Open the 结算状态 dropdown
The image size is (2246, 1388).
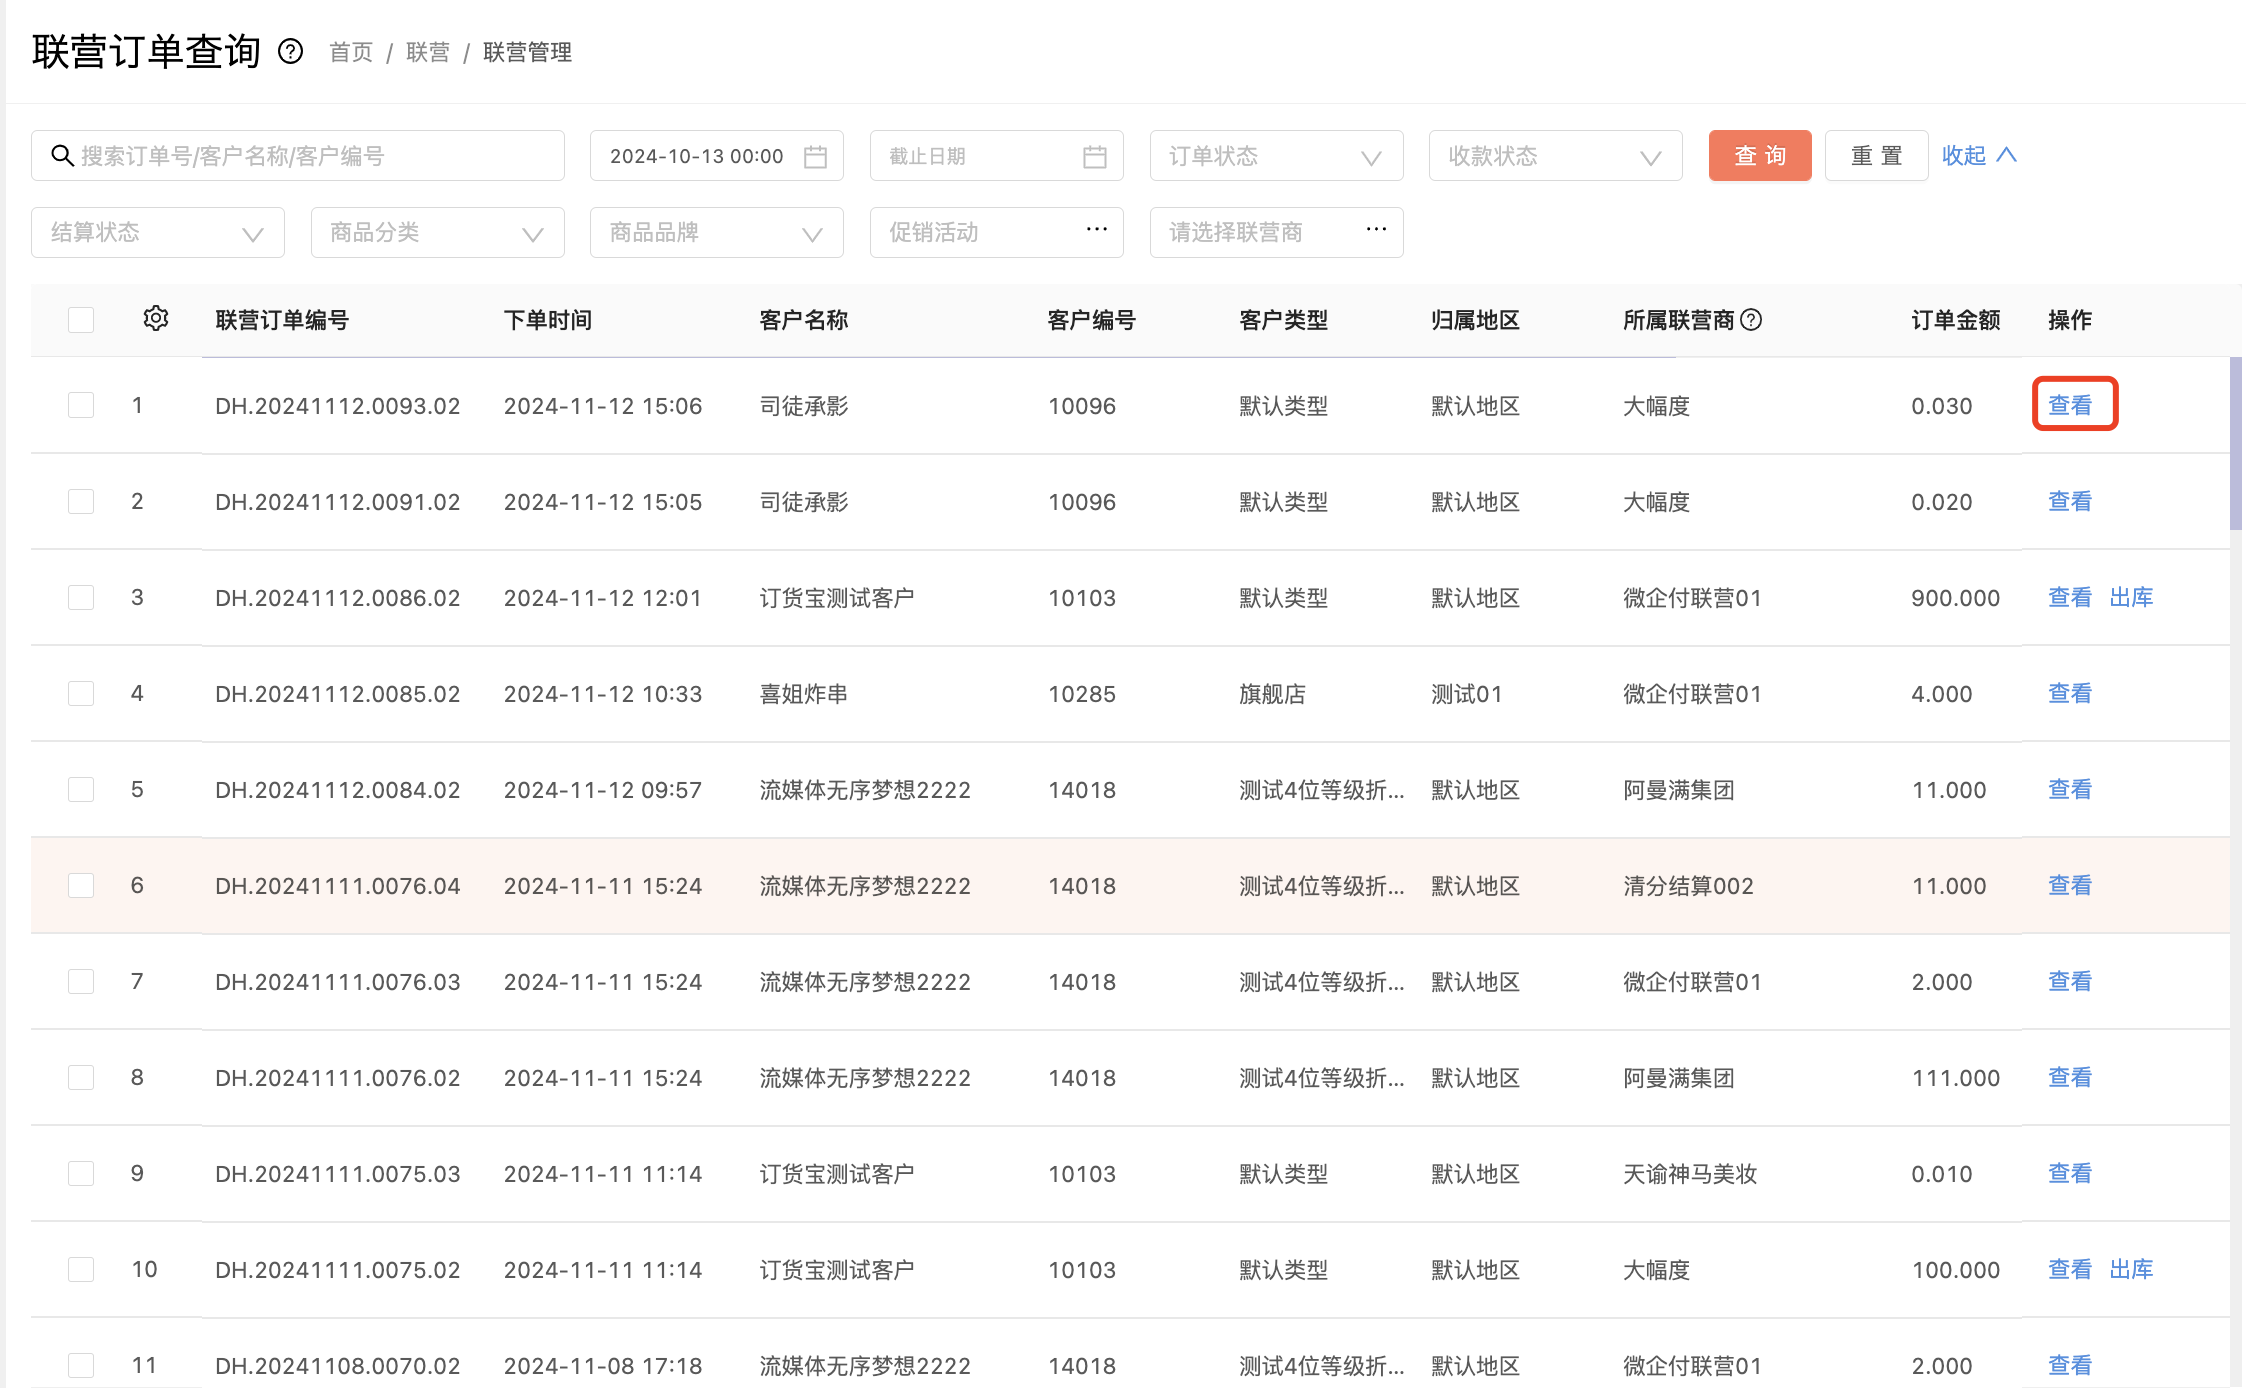[158, 232]
